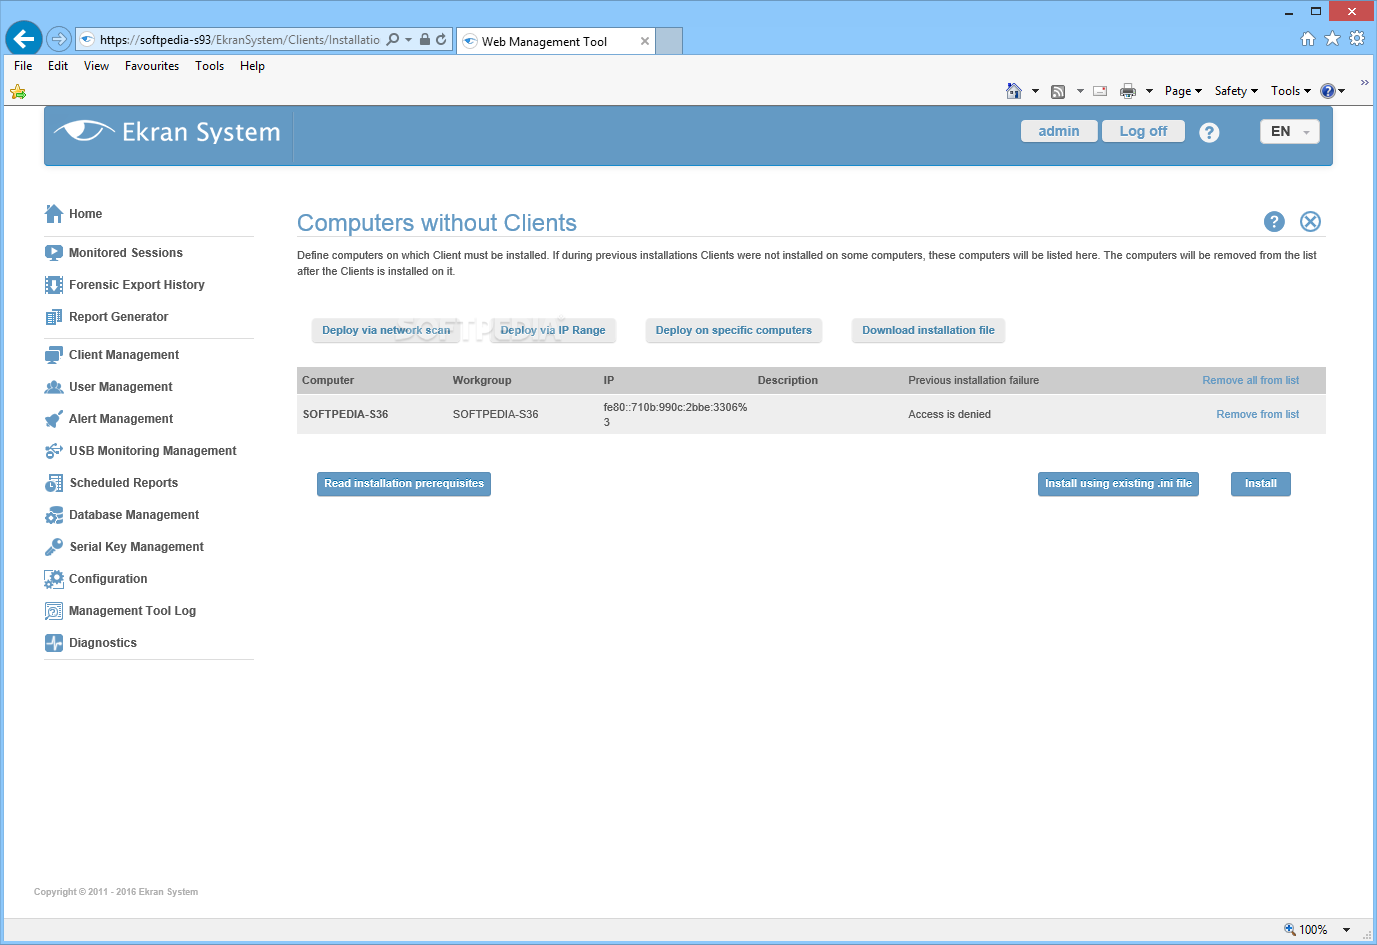Click the browser home icon at top right
This screenshot has height=945, width=1377.
[x=1308, y=38]
